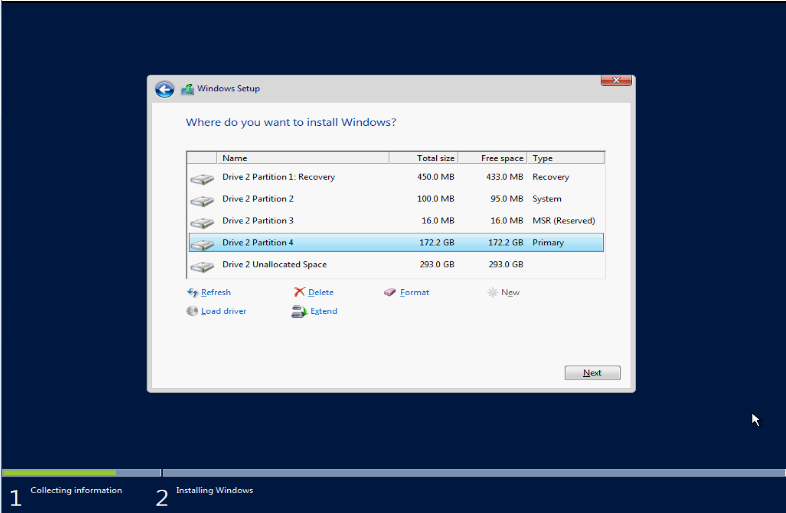The image size is (786, 513).
Task: Click the Collecting information progress bar
Action: (81, 472)
